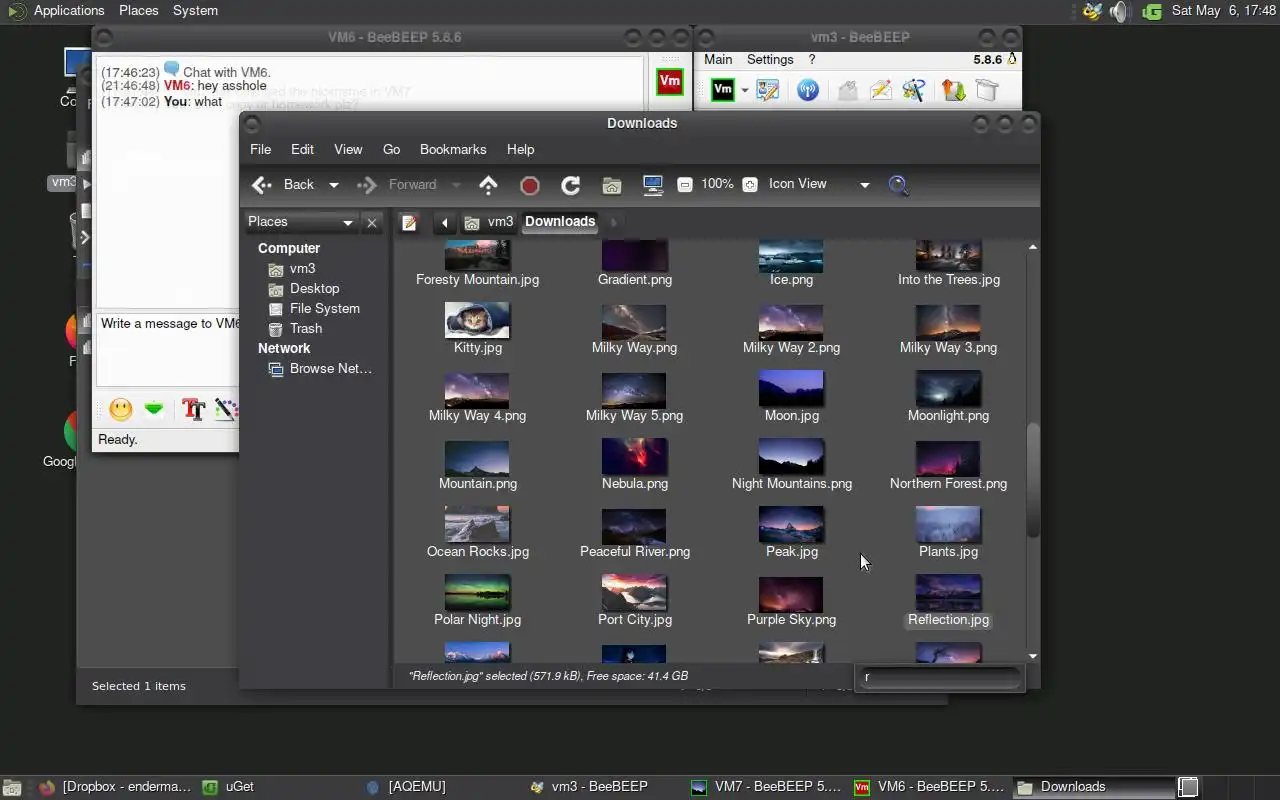Click the red Stop loading icon
Image resolution: width=1280 pixels, height=800 pixels.
point(530,185)
